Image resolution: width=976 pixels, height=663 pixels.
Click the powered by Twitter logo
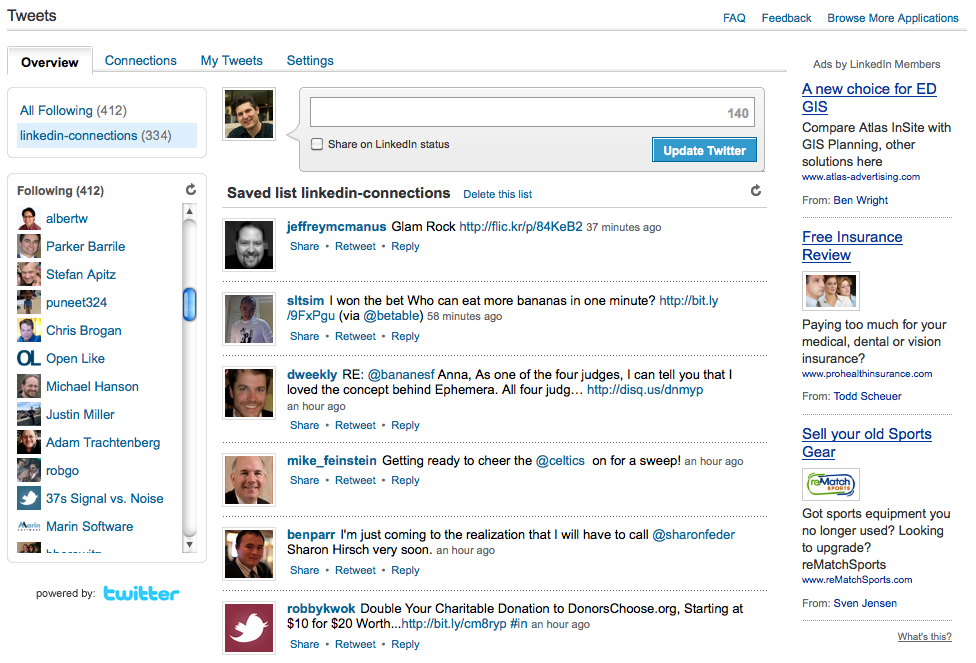[141, 594]
